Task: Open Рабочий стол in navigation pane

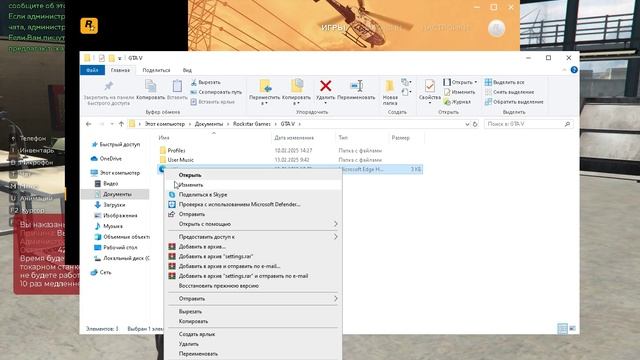Action: coord(116,247)
